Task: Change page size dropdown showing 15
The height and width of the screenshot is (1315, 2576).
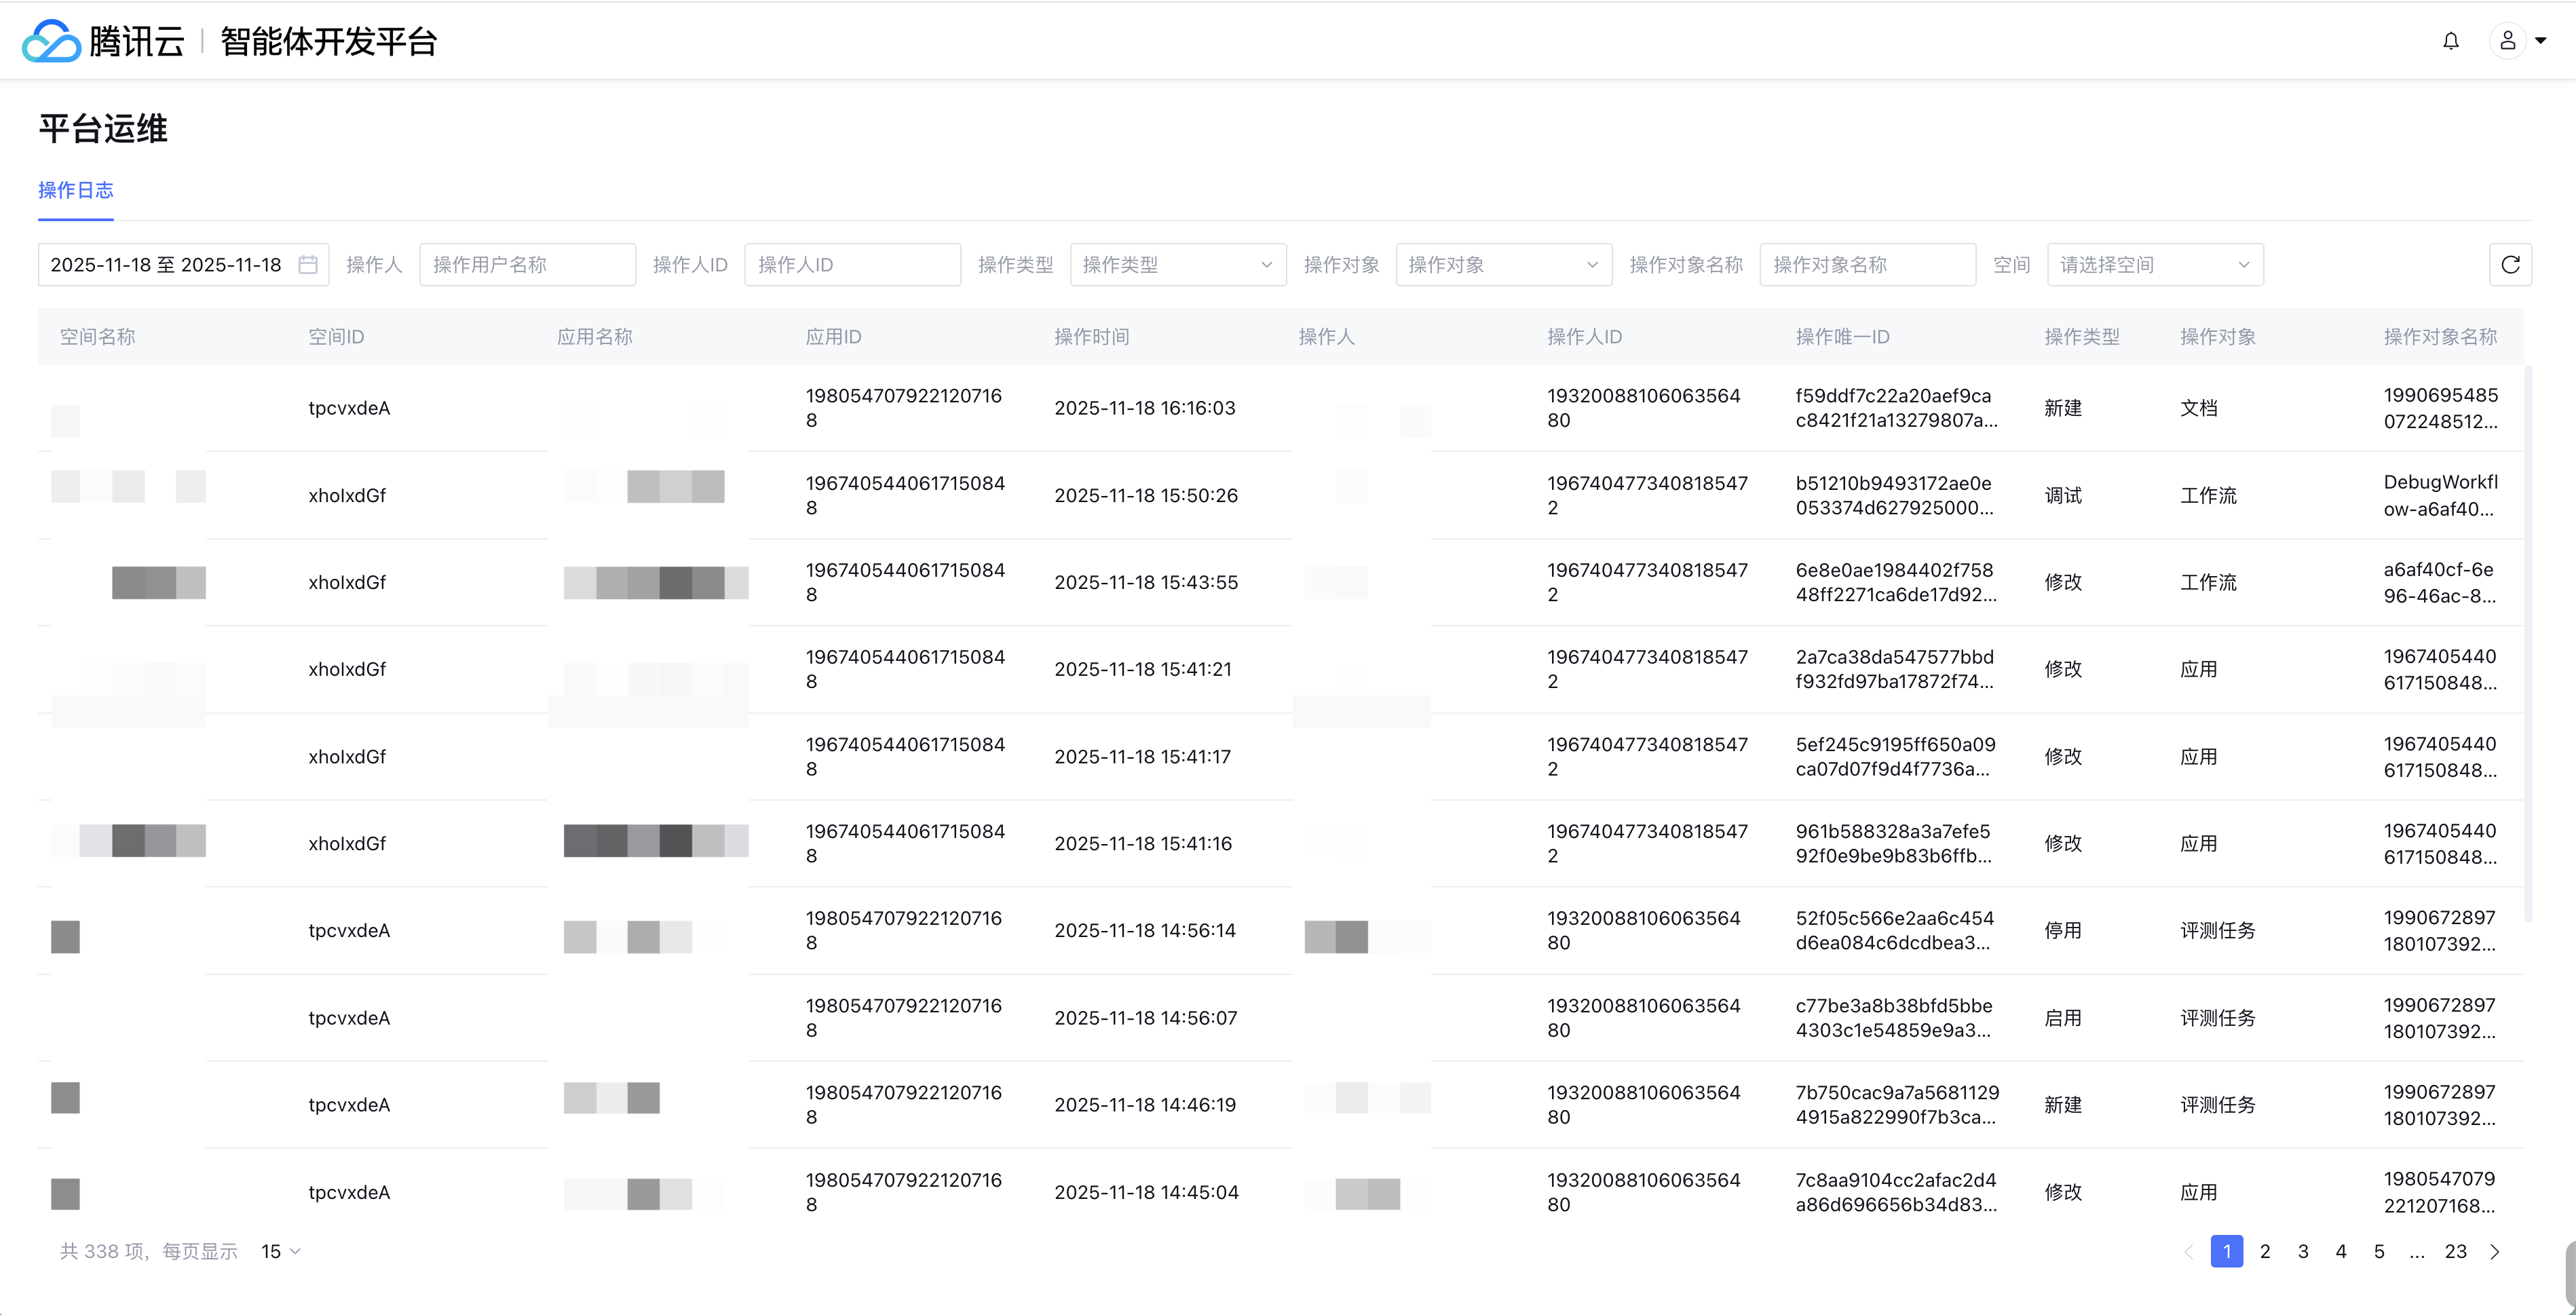Action: (280, 1252)
